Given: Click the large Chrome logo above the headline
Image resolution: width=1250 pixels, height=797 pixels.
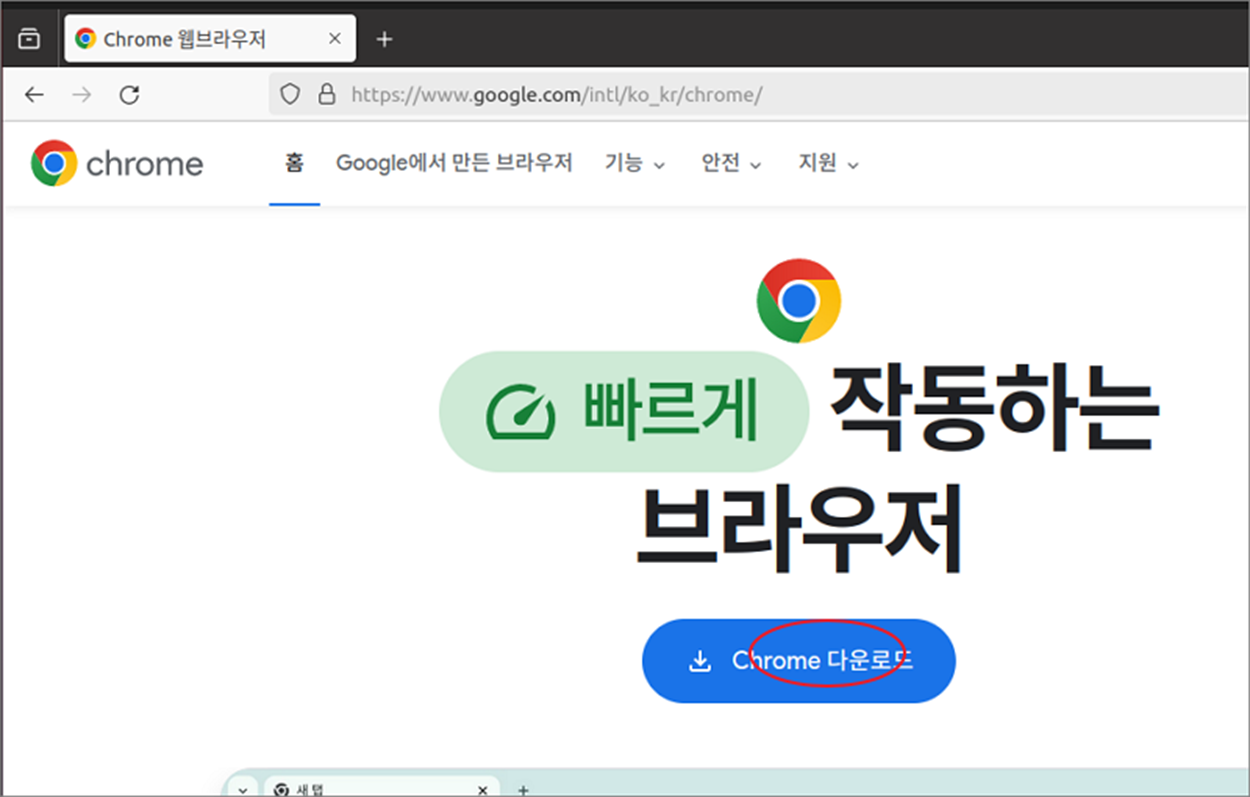Looking at the screenshot, I should click(x=798, y=301).
